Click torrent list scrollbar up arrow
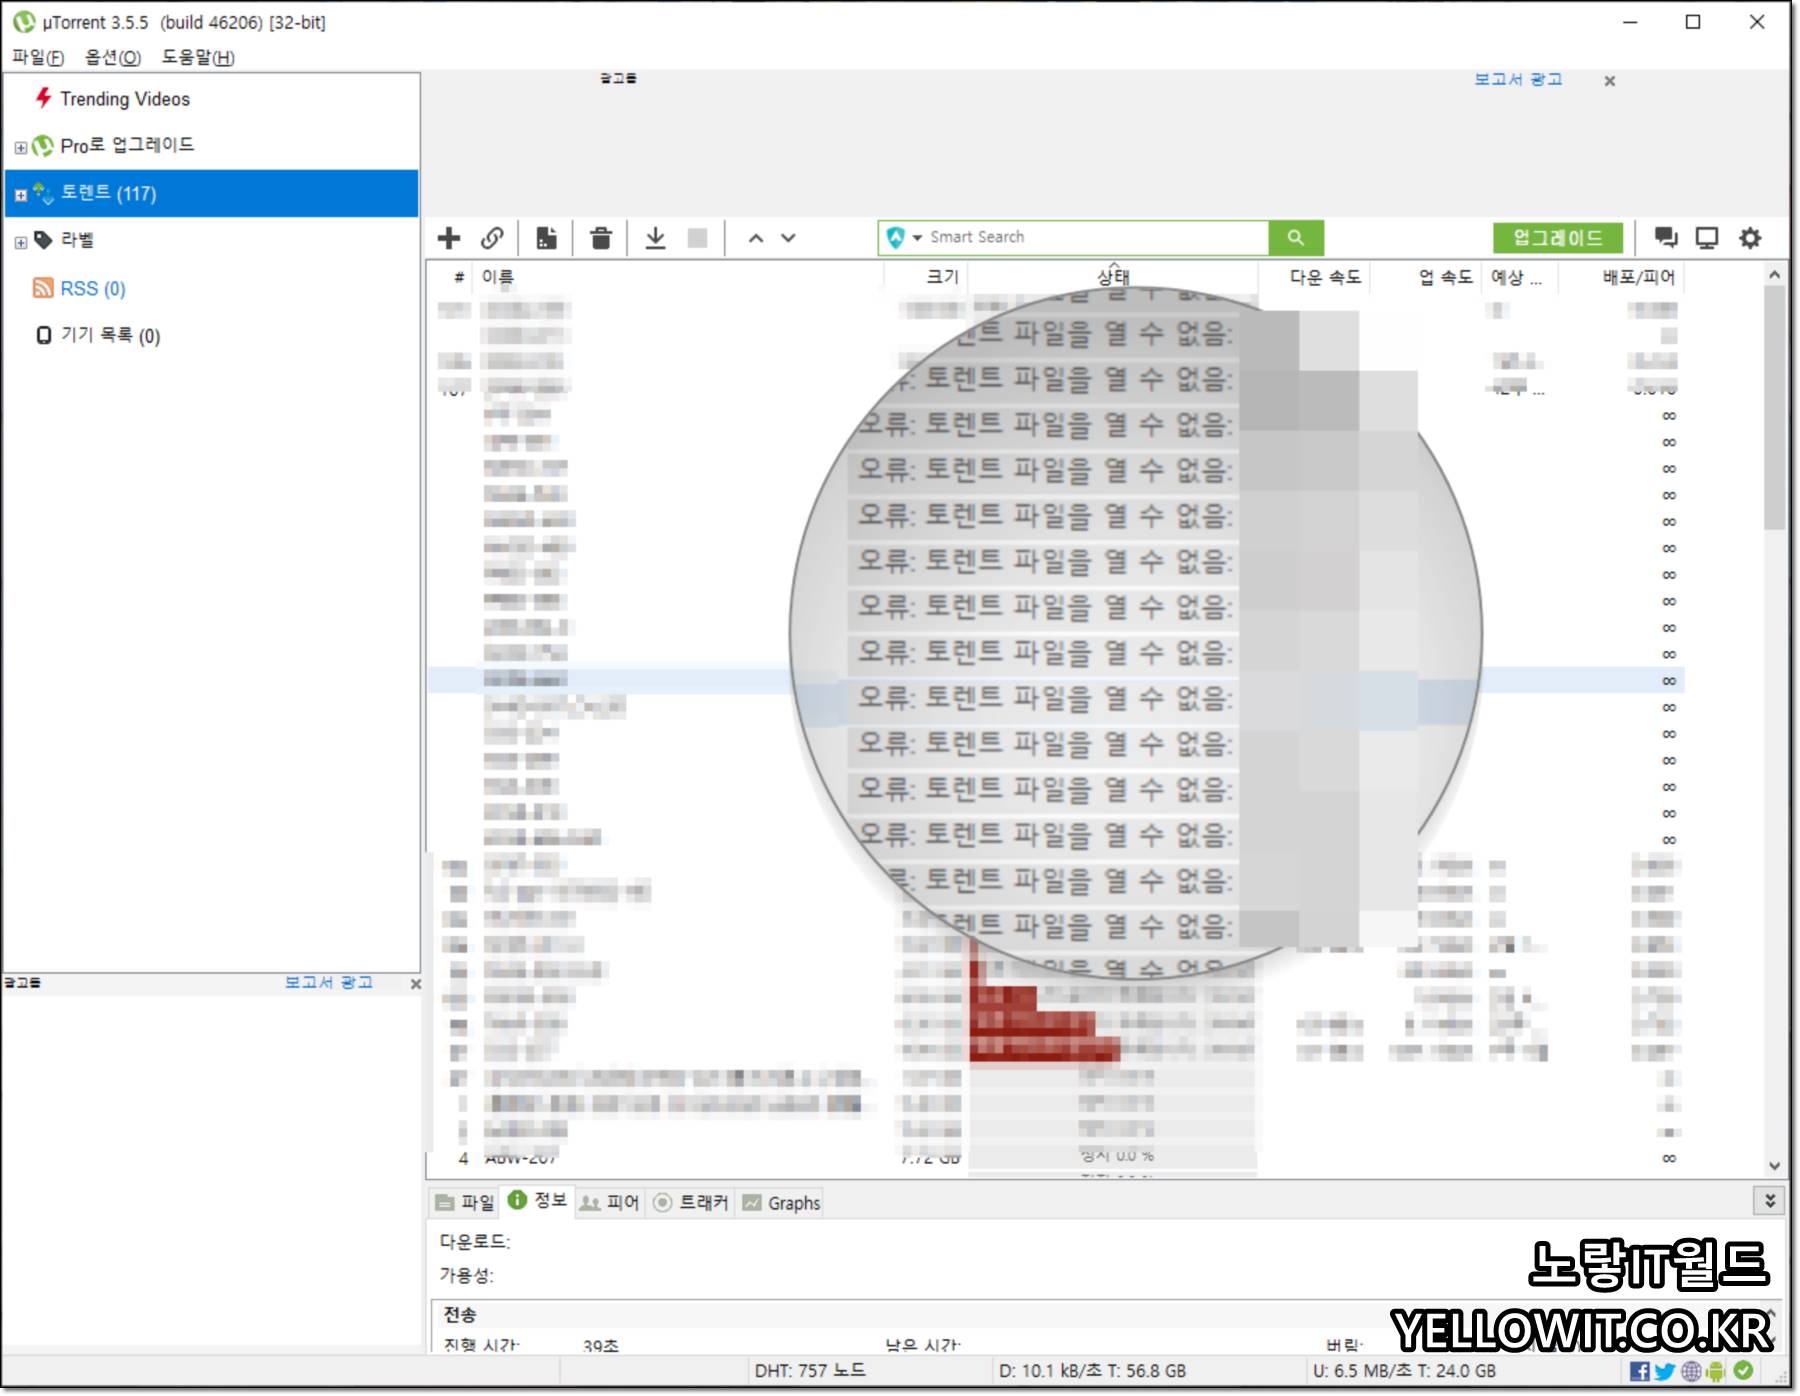Viewport: 1800px width, 1396px height. 1775,274
